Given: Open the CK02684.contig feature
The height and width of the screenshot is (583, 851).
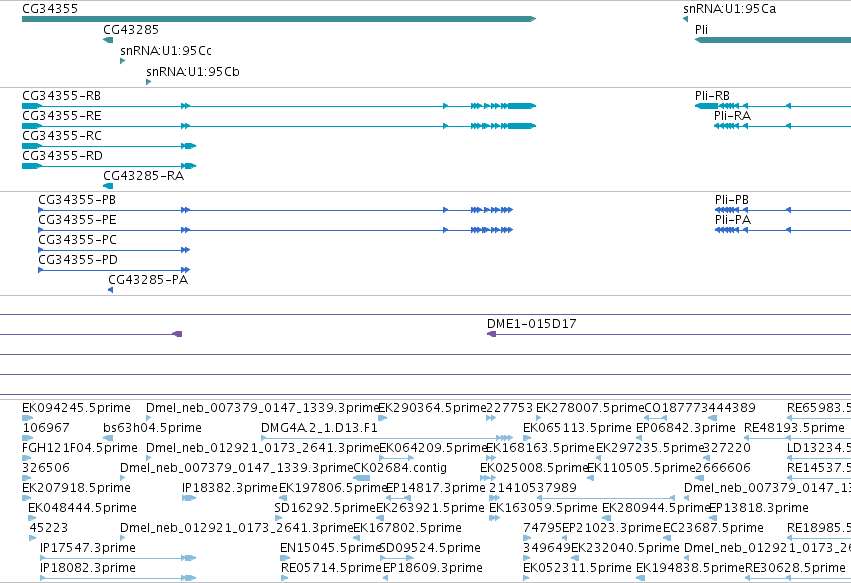Looking at the screenshot, I should (399, 468).
